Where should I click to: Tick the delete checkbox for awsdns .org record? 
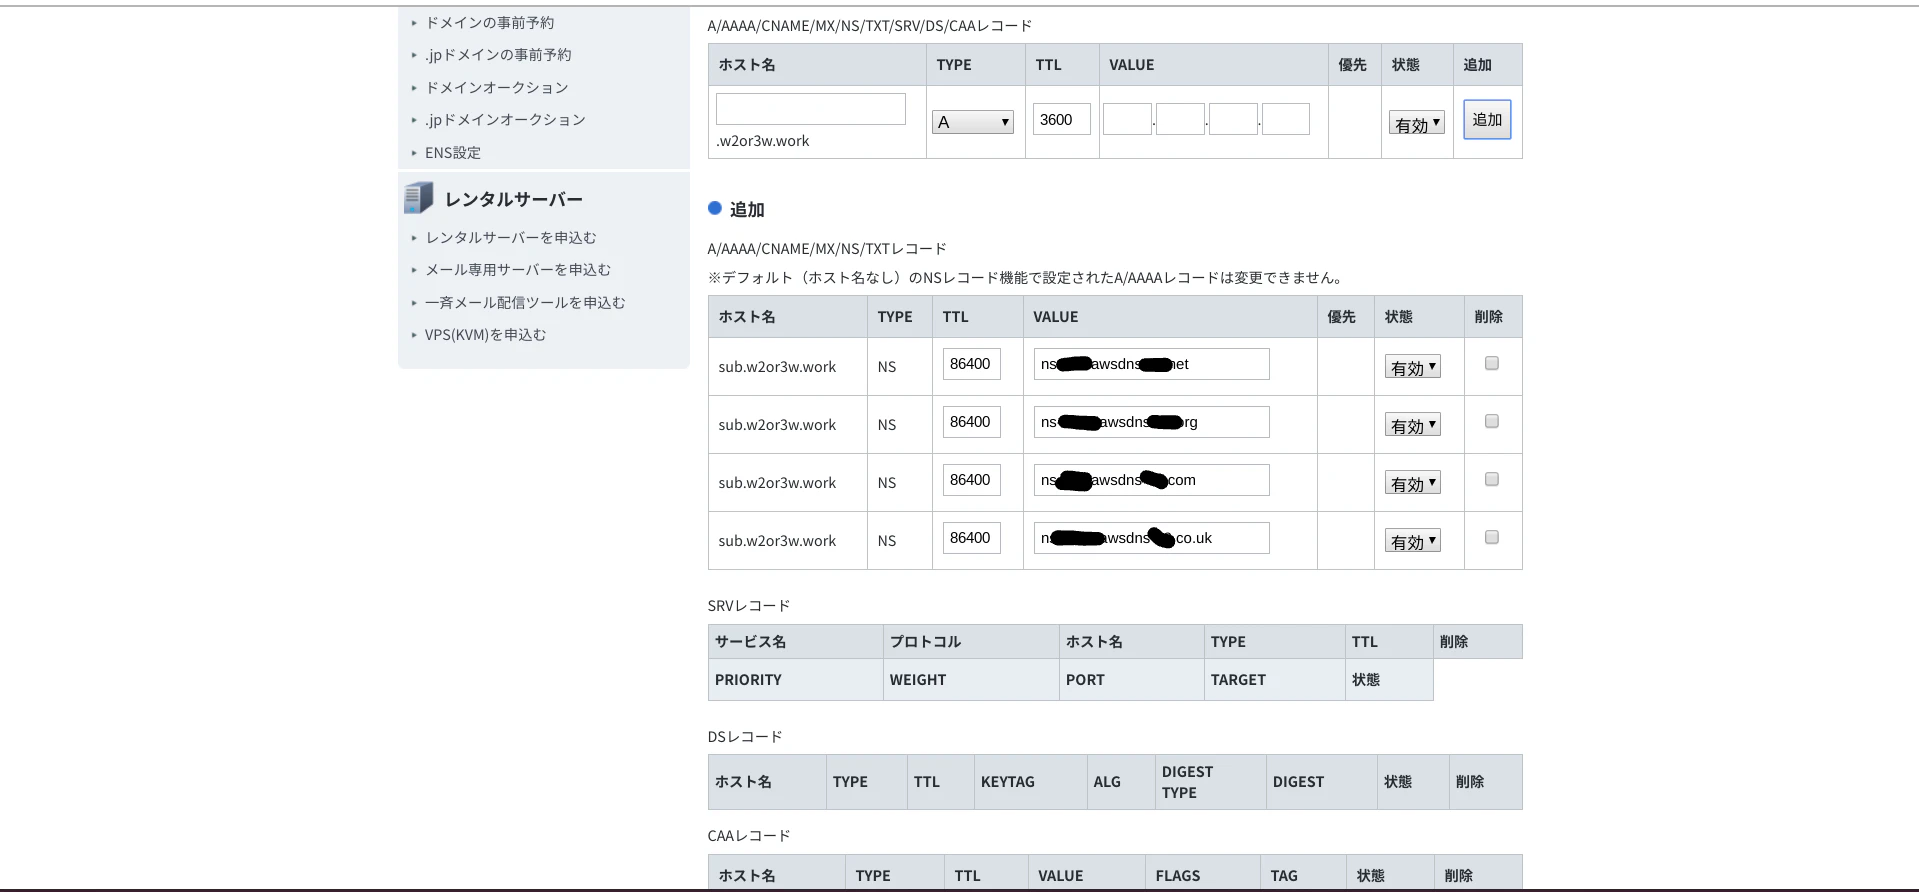pos(1492,421)
